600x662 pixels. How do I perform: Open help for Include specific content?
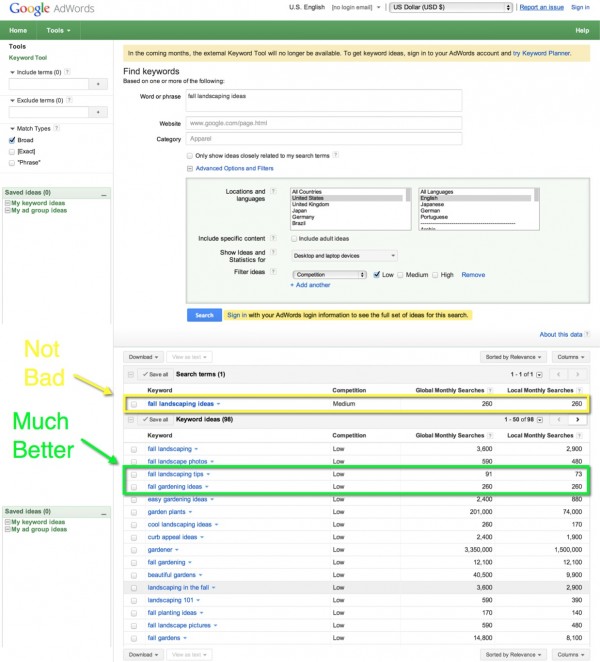[x=273, y=238]
